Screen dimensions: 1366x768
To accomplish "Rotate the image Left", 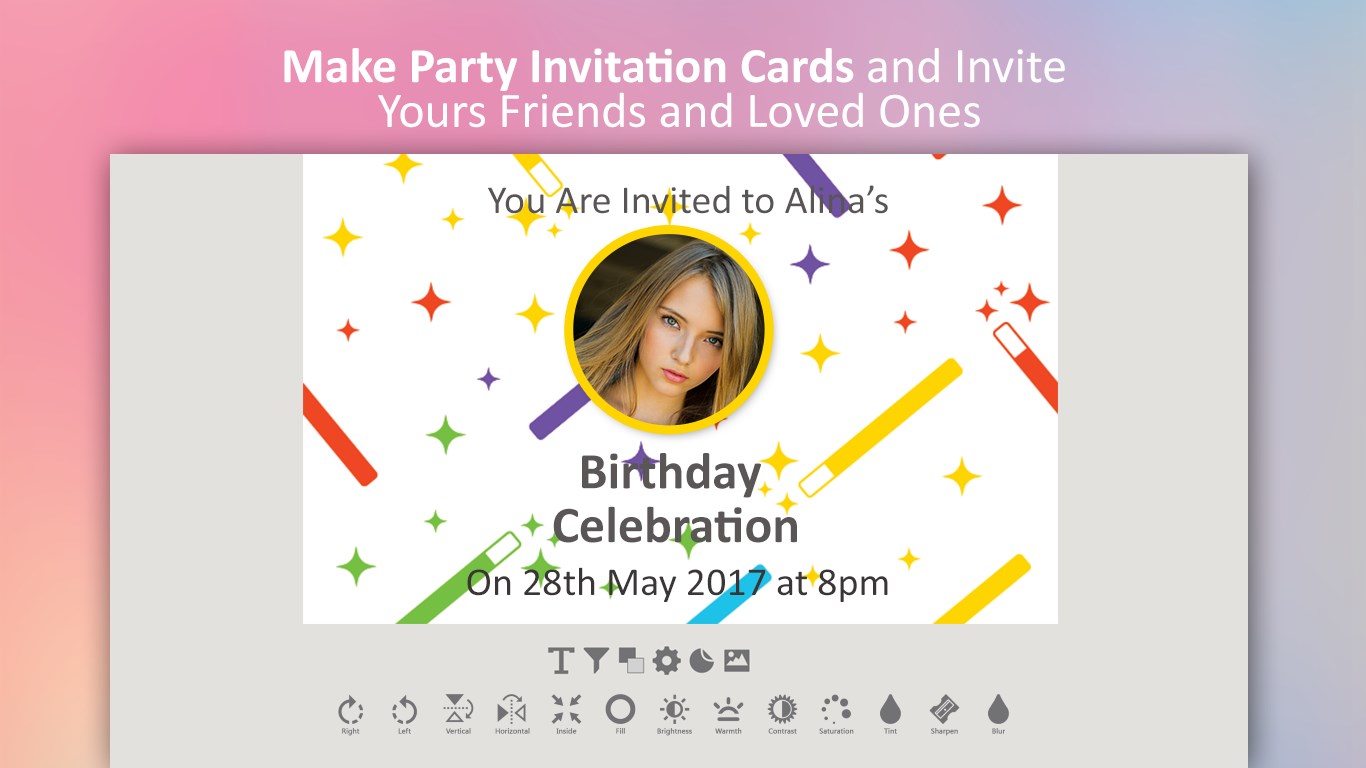I will (x=404, y=716).
